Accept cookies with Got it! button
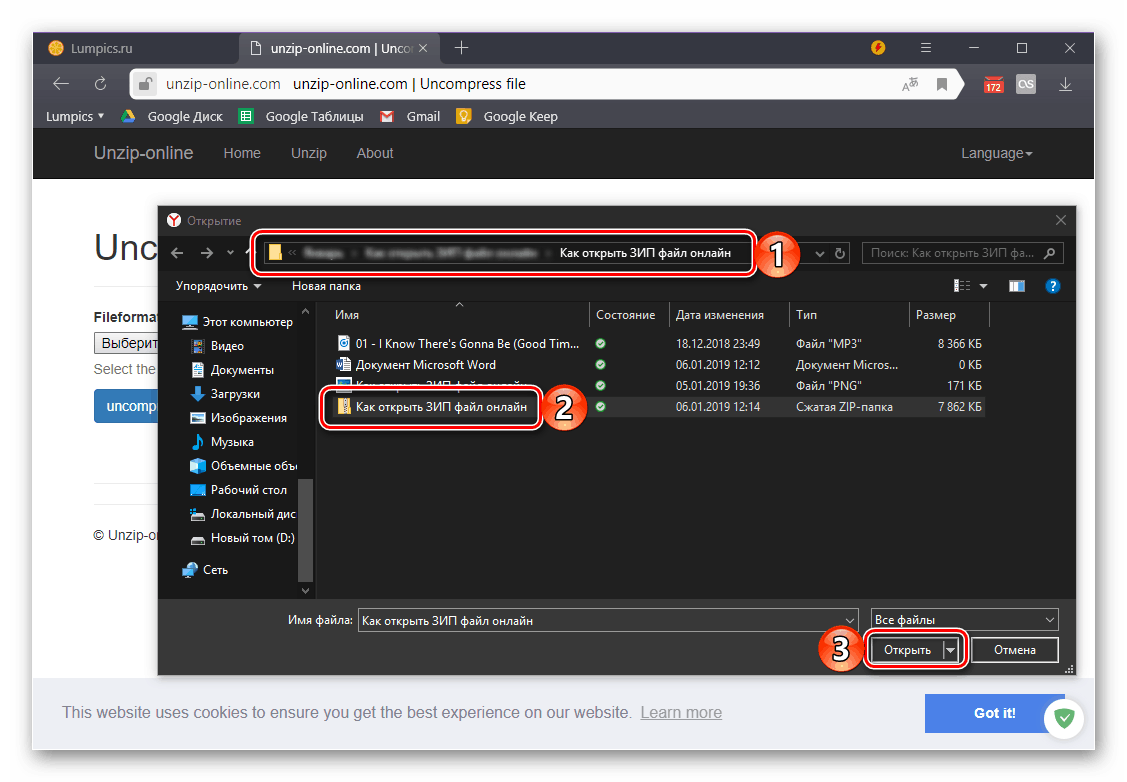The image size is (1127, 782). coord(995,713)
